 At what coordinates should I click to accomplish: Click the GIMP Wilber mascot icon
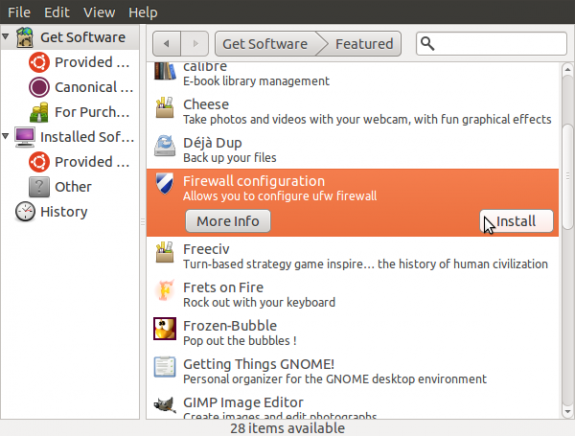[x=165, y=405]
